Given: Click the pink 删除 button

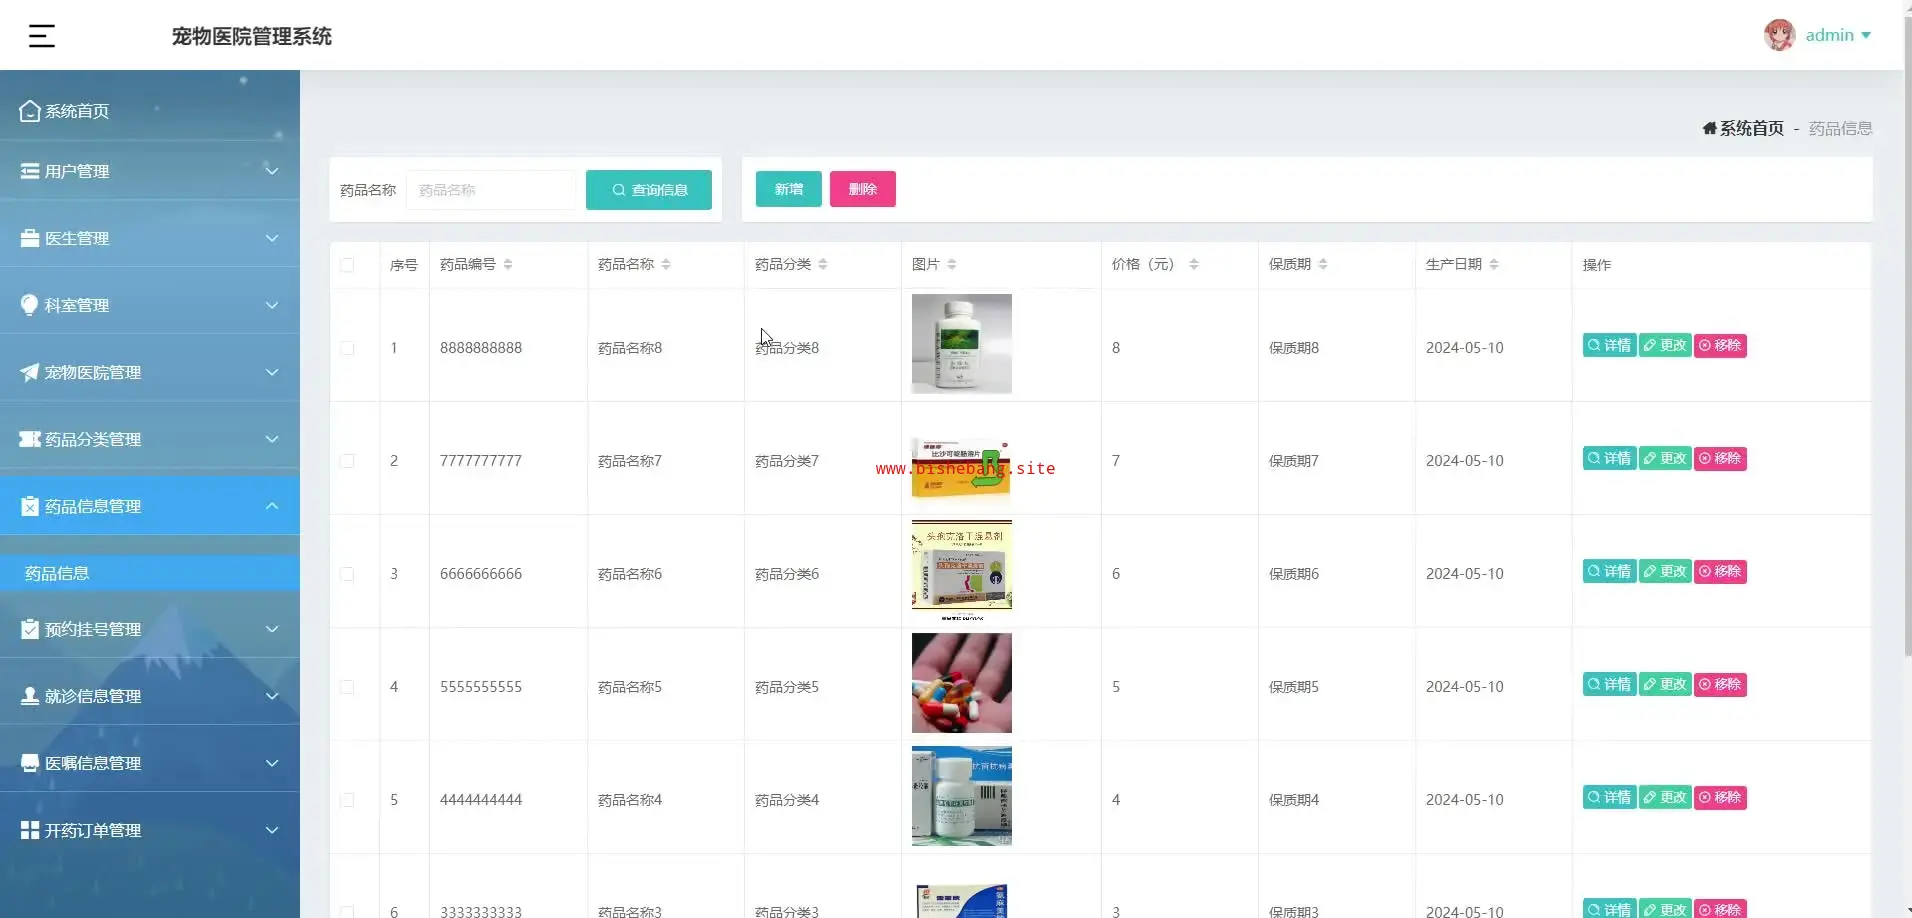Looking at the screenshot, I should coord(863,189).
